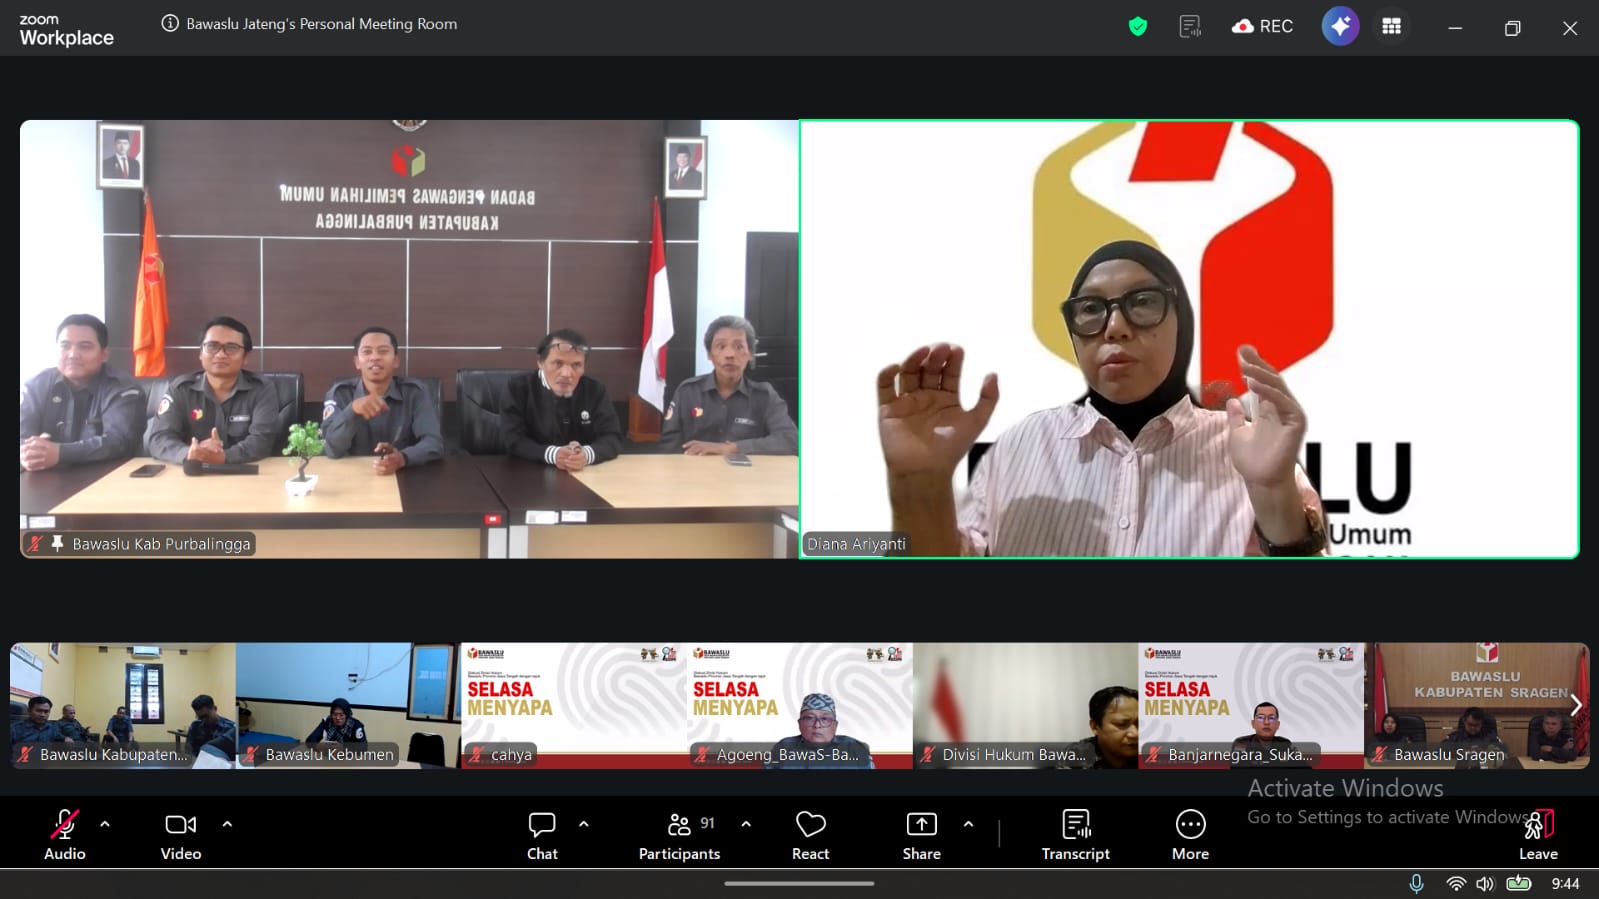Viewport: 1599px width, 899px height.
Task: Open the Wi-Fi network tray icon
Action: pyautogui.click(x=1456, y=883)
